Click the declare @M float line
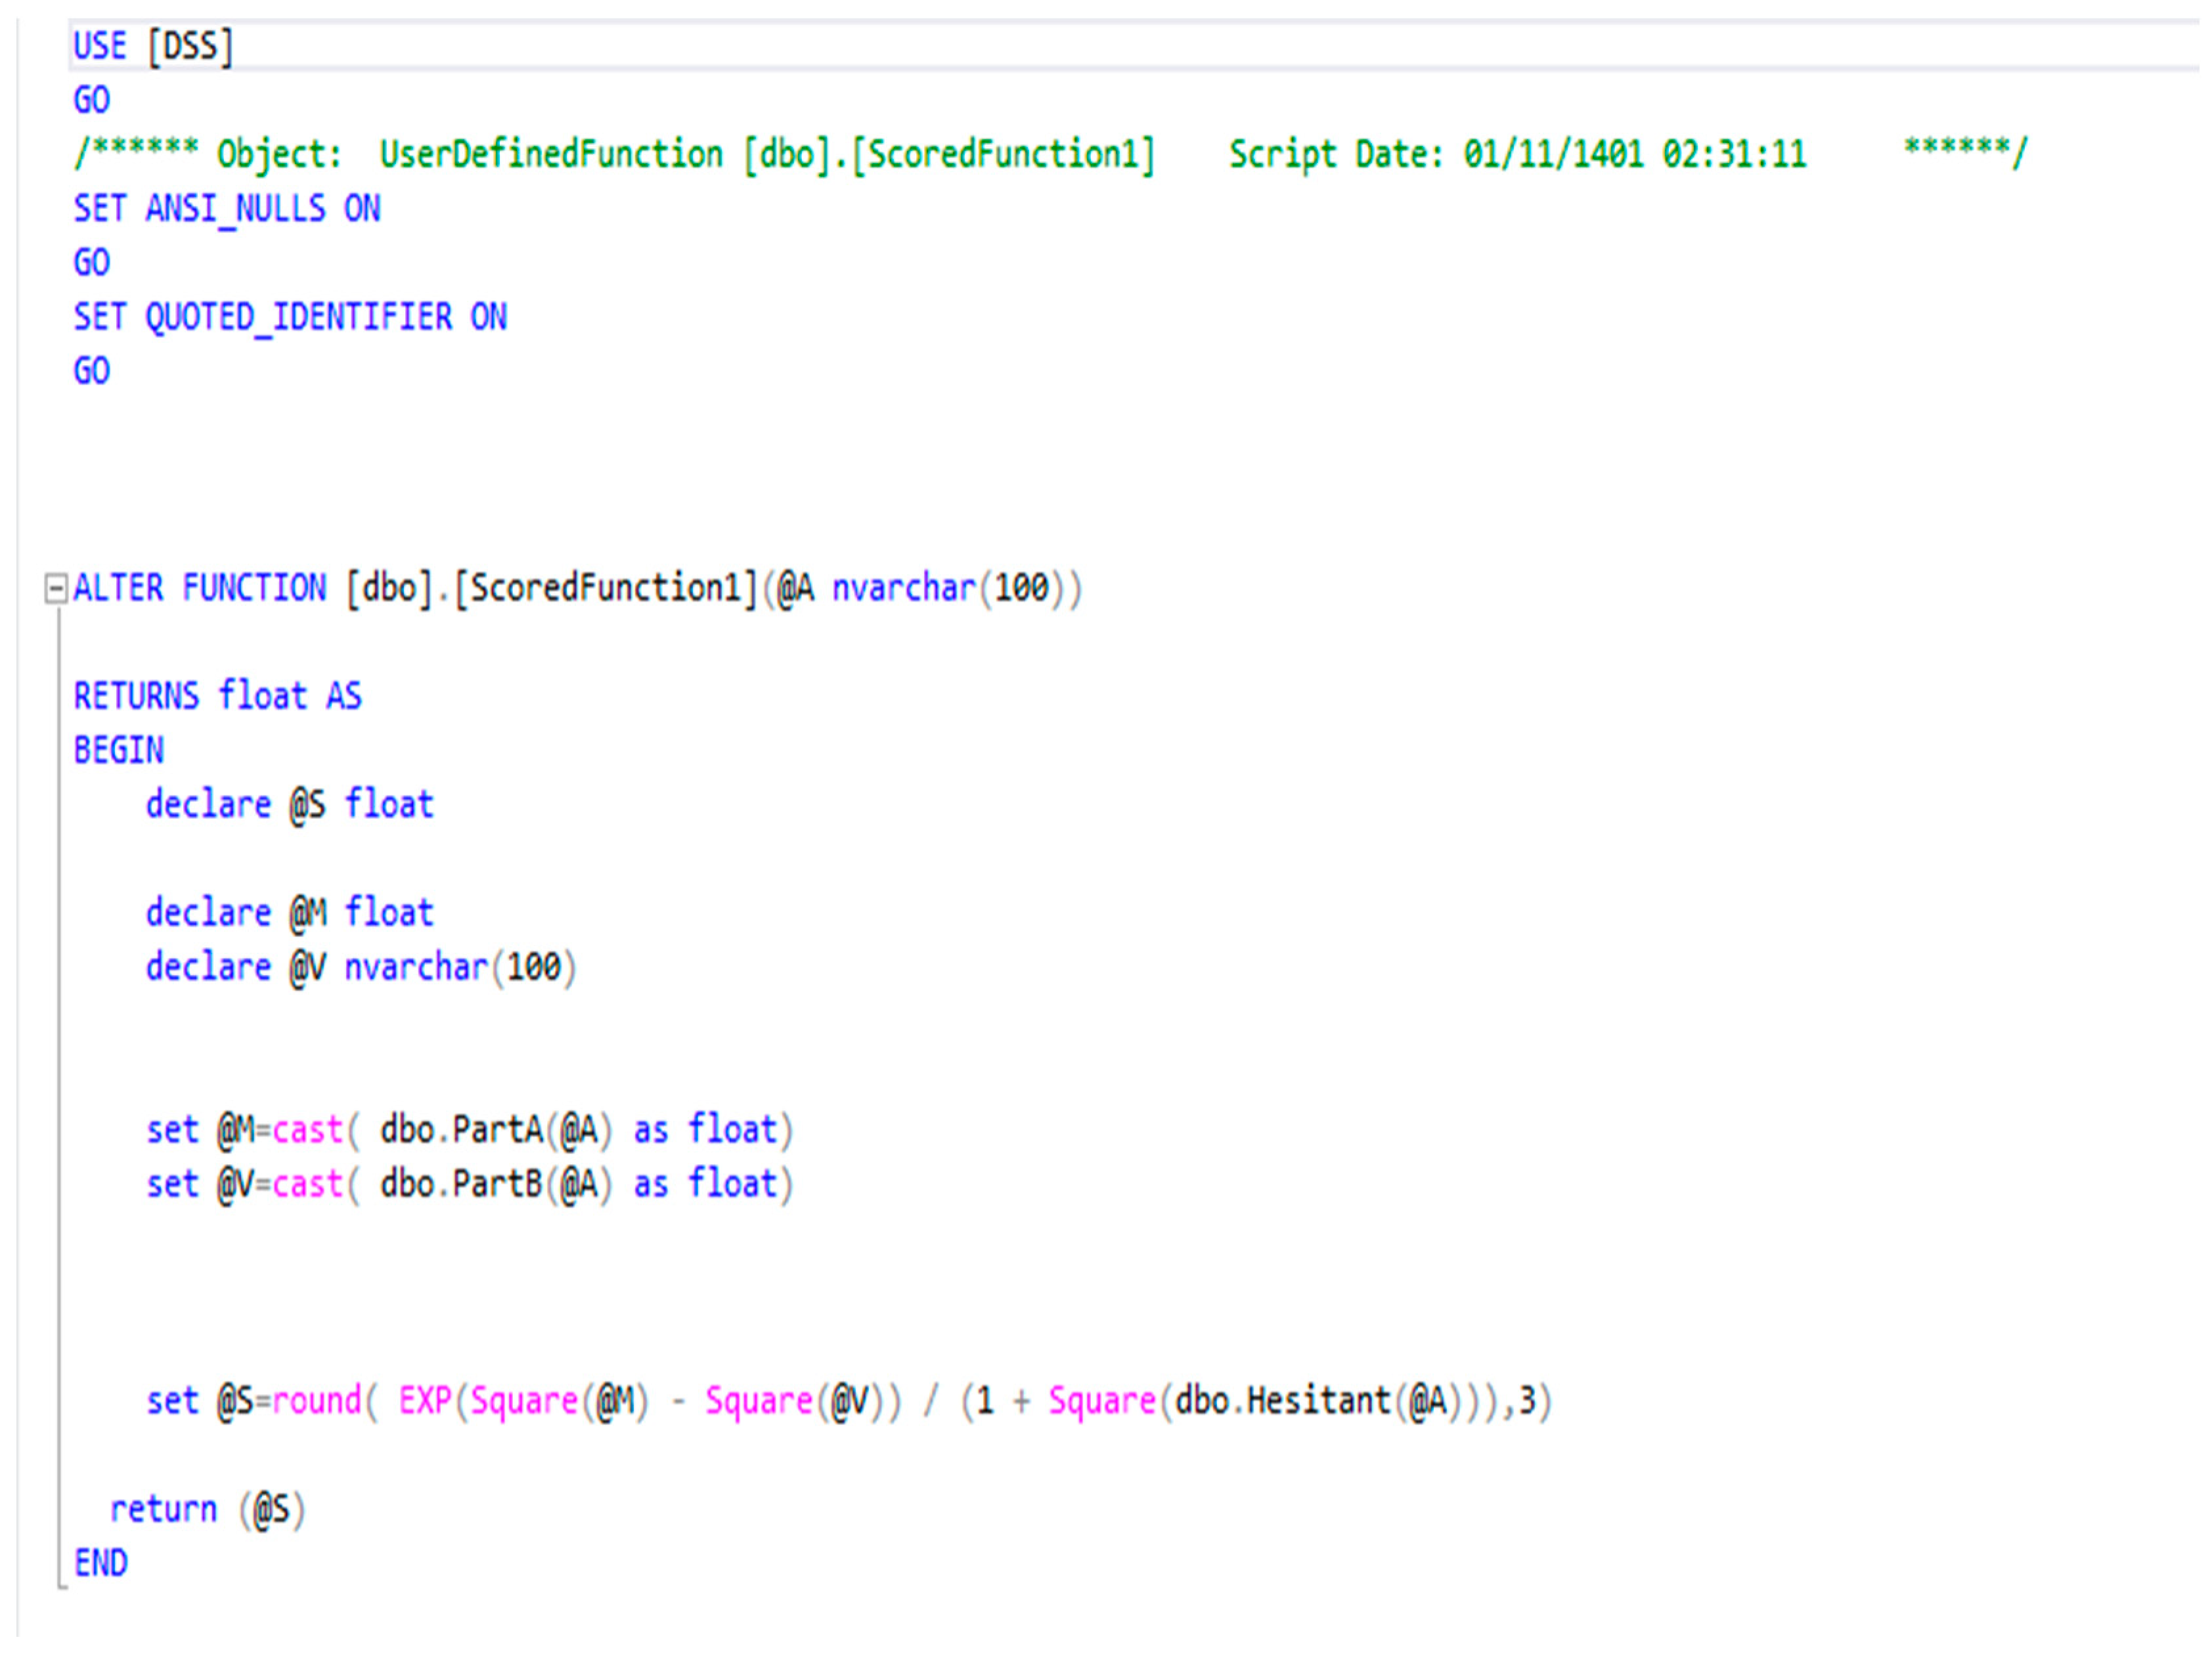Image resolution: width=2212 pixels, height=1654 pixels. [289, 913]
